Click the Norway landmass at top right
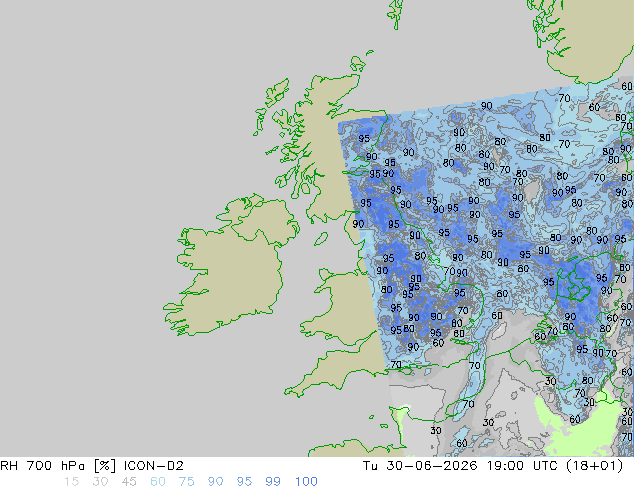The height and width of the screenshot is (490, 634). 598,36
